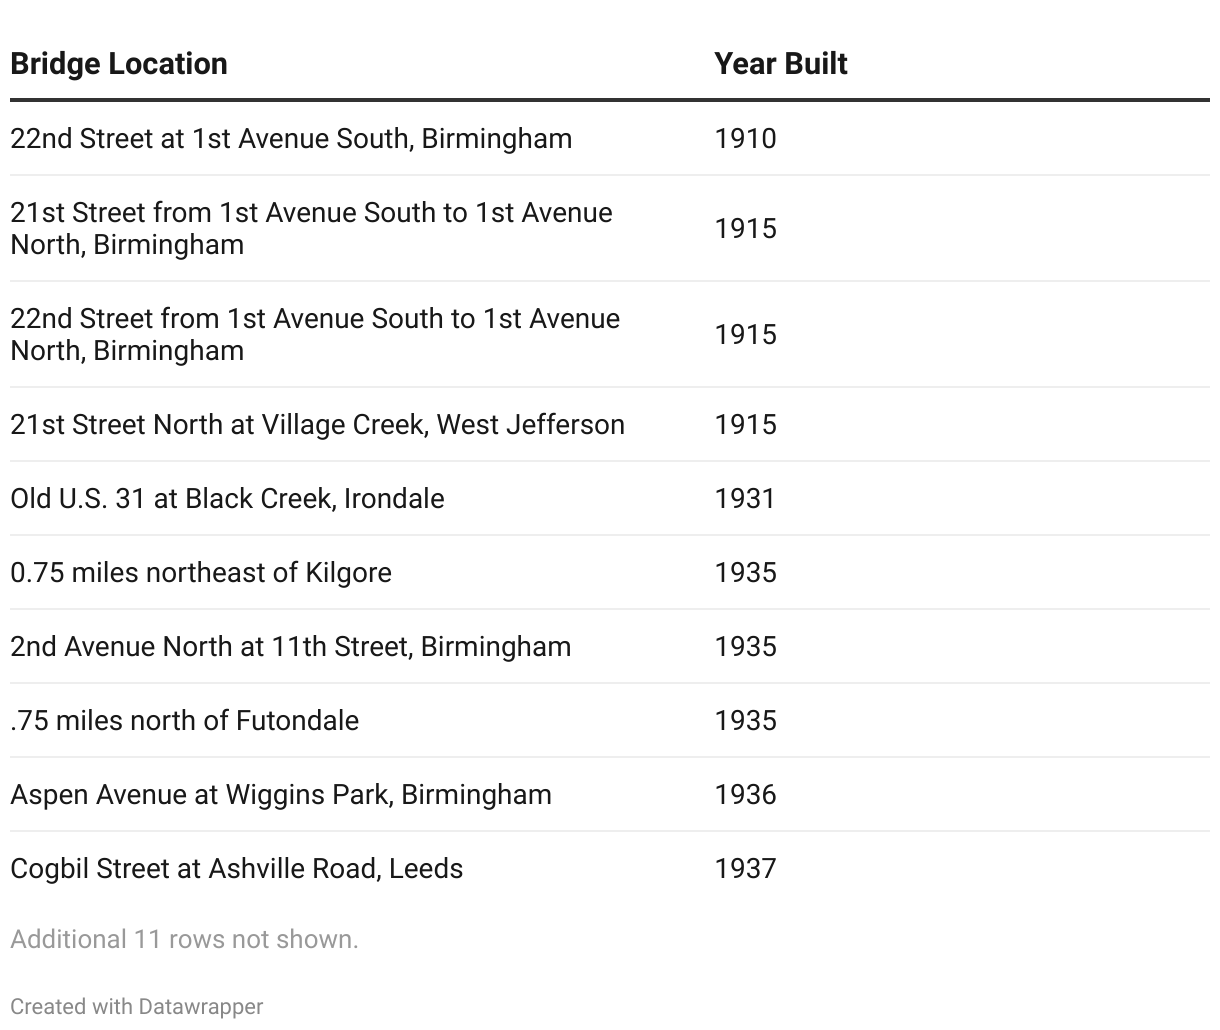
Task: Click the Aspen Avenue at Wiggins Park row
Action: point(281,794)
